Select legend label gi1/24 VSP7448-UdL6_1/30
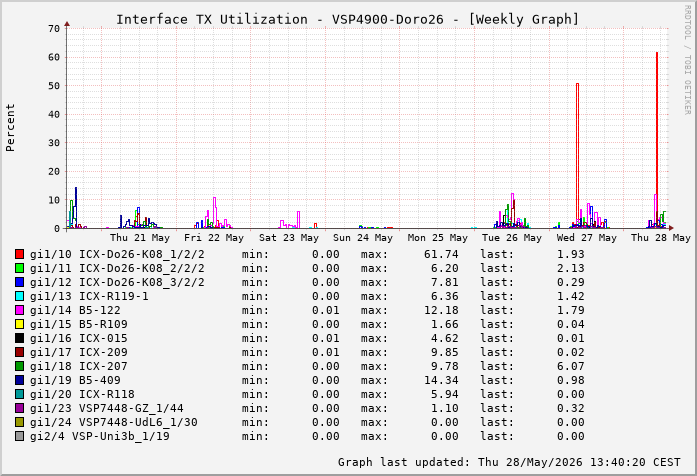Viewport: 697px width, 476px height. point(114,422)
